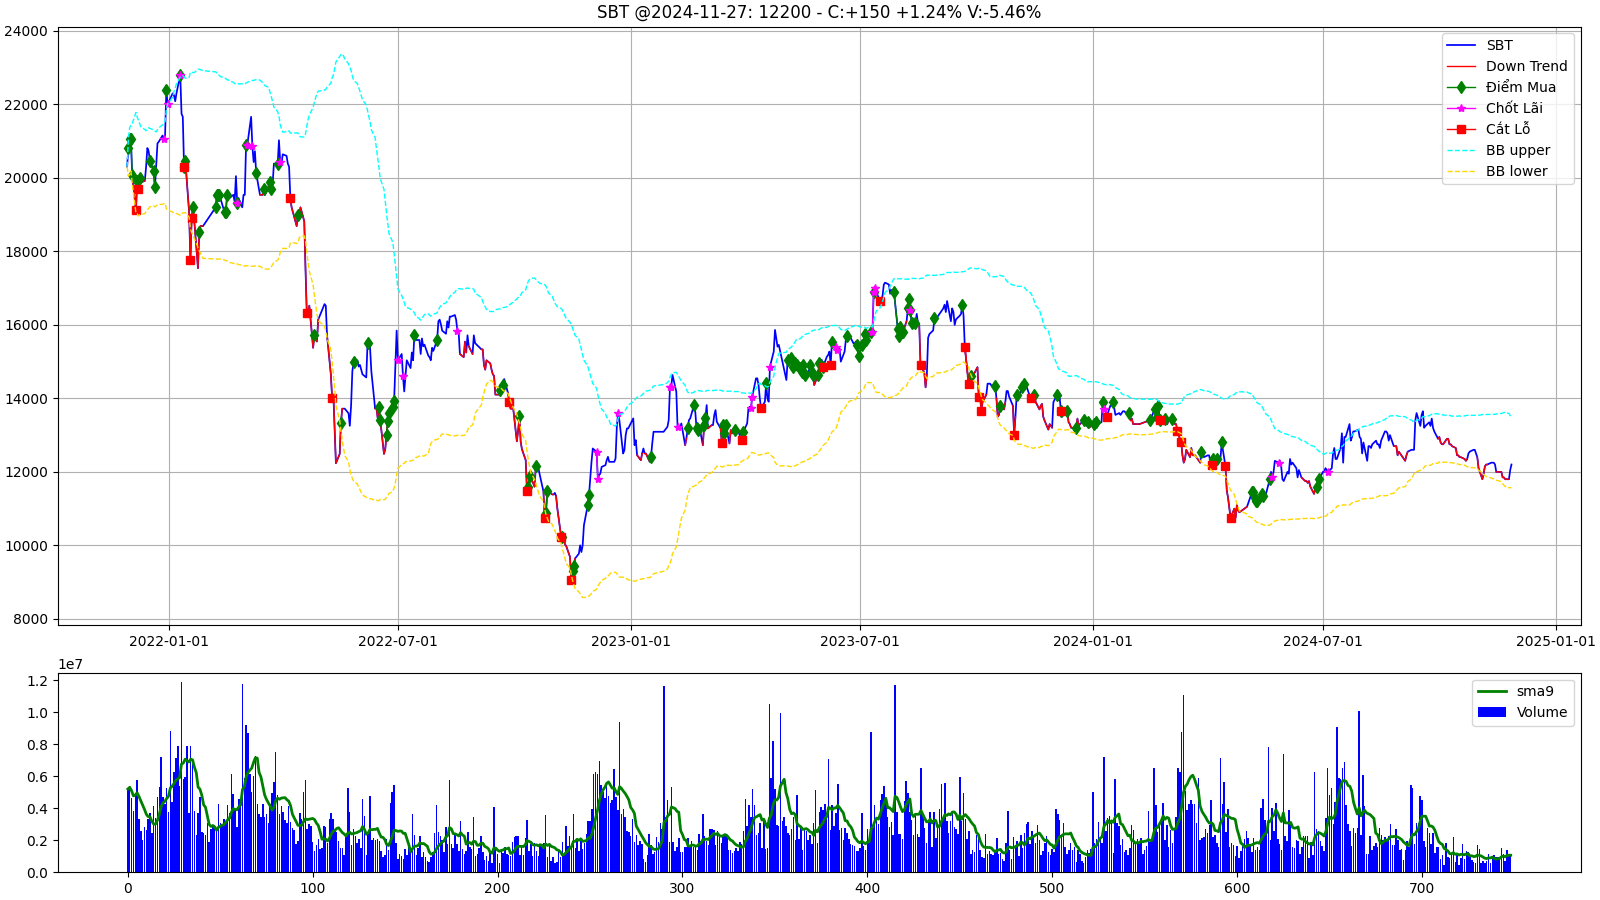1600x900 pixels.
Task: Click the 18000 price axis label
Action: (26, 252)
